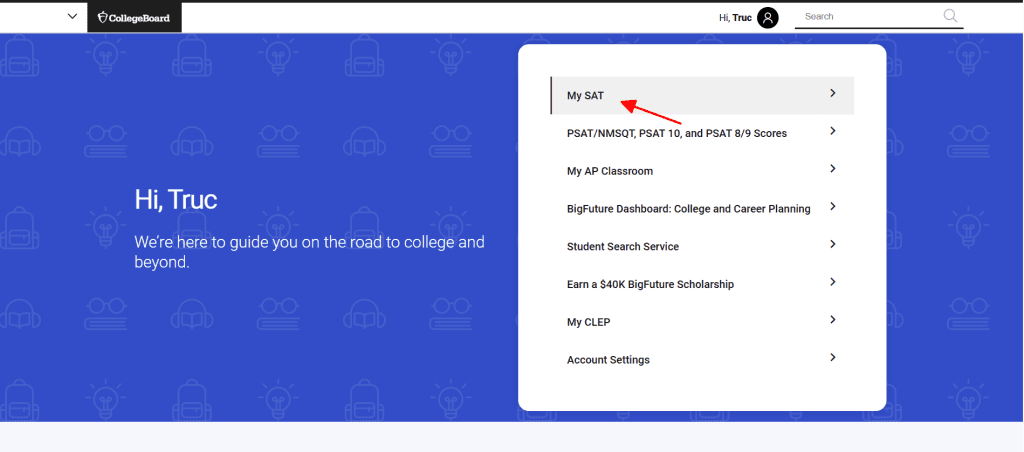Click the 'We're here to guide you' tagline
Viewport: 1024px width, 452px height.
click(310, 252)
